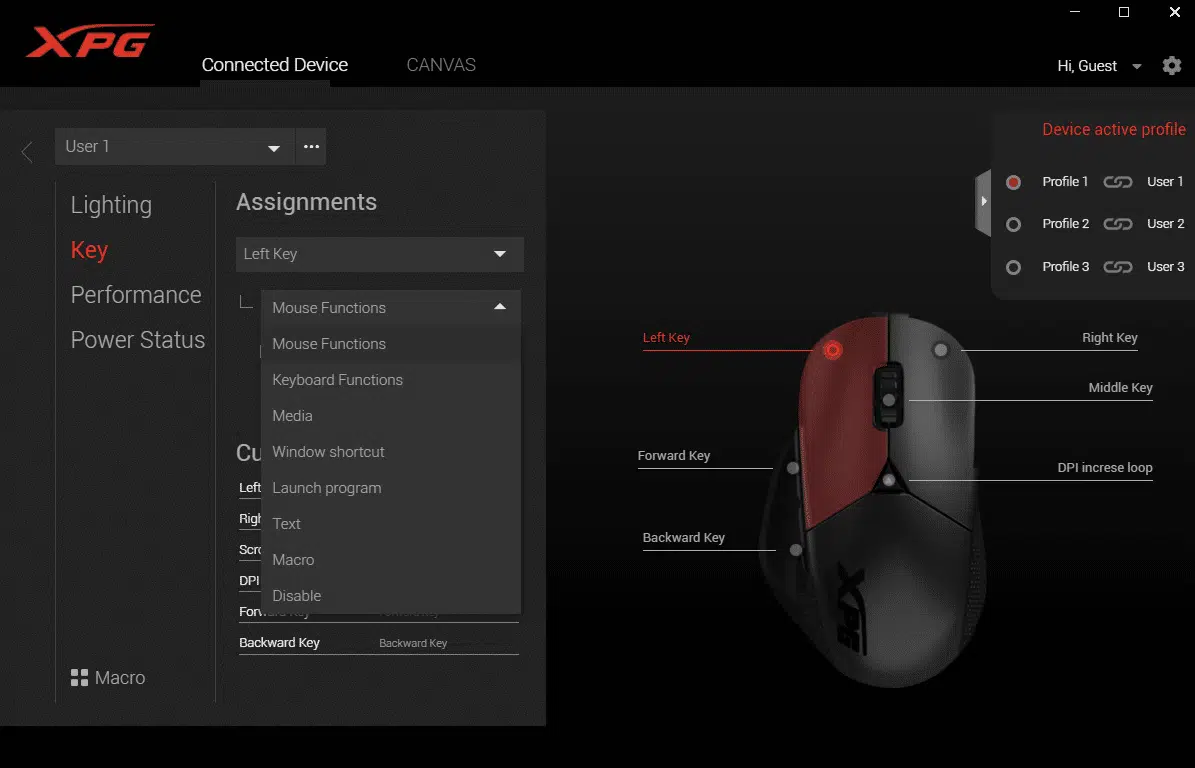Click the Forward Key label on diagram
This screenshot has height=768, width=1195.
tap(674, 456)
